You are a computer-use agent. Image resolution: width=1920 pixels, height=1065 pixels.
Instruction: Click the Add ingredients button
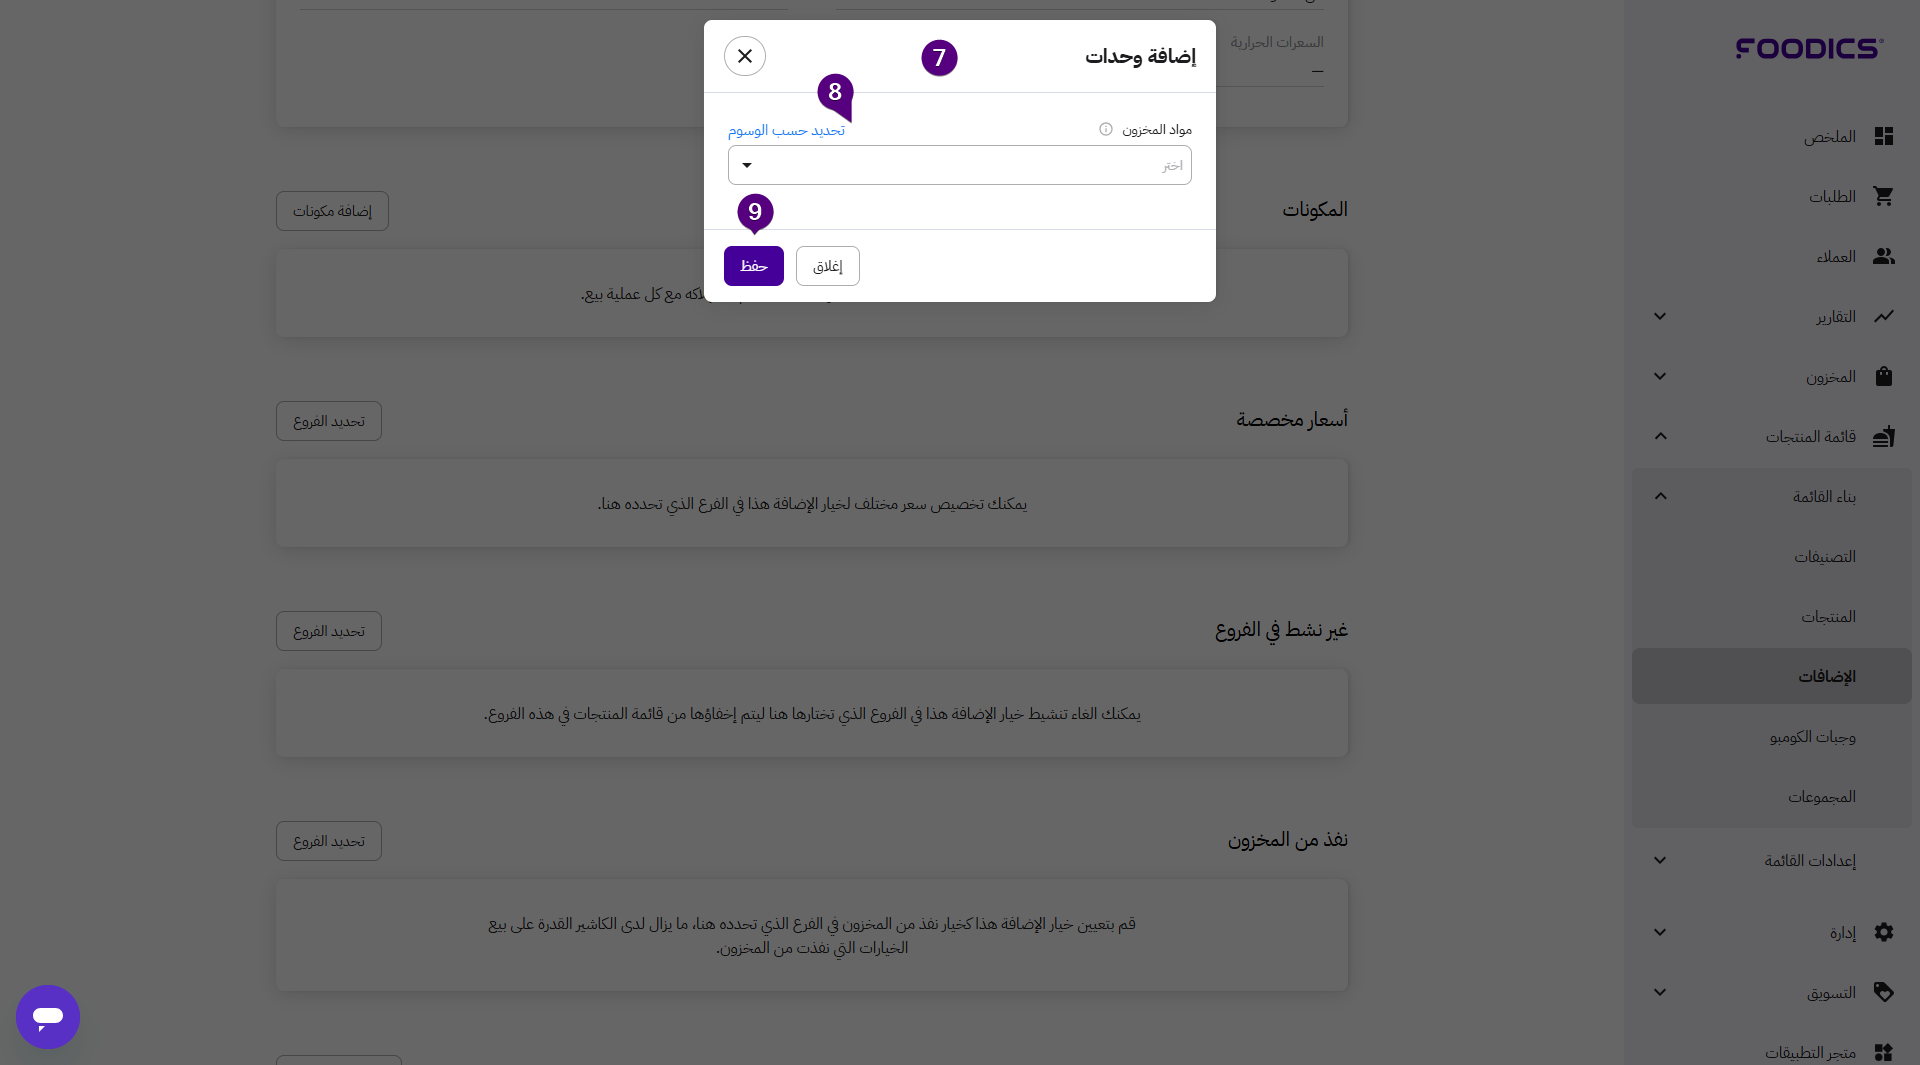click(x=332, y=211)
